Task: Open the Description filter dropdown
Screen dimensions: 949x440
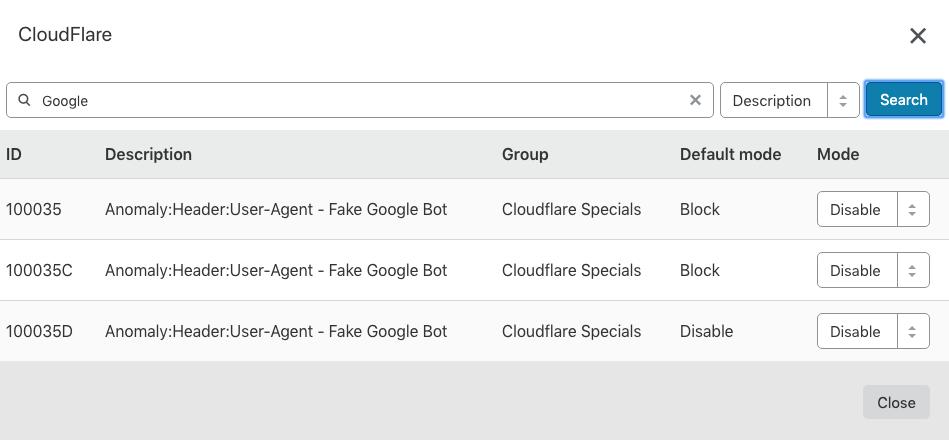Action: pos(789,100)
